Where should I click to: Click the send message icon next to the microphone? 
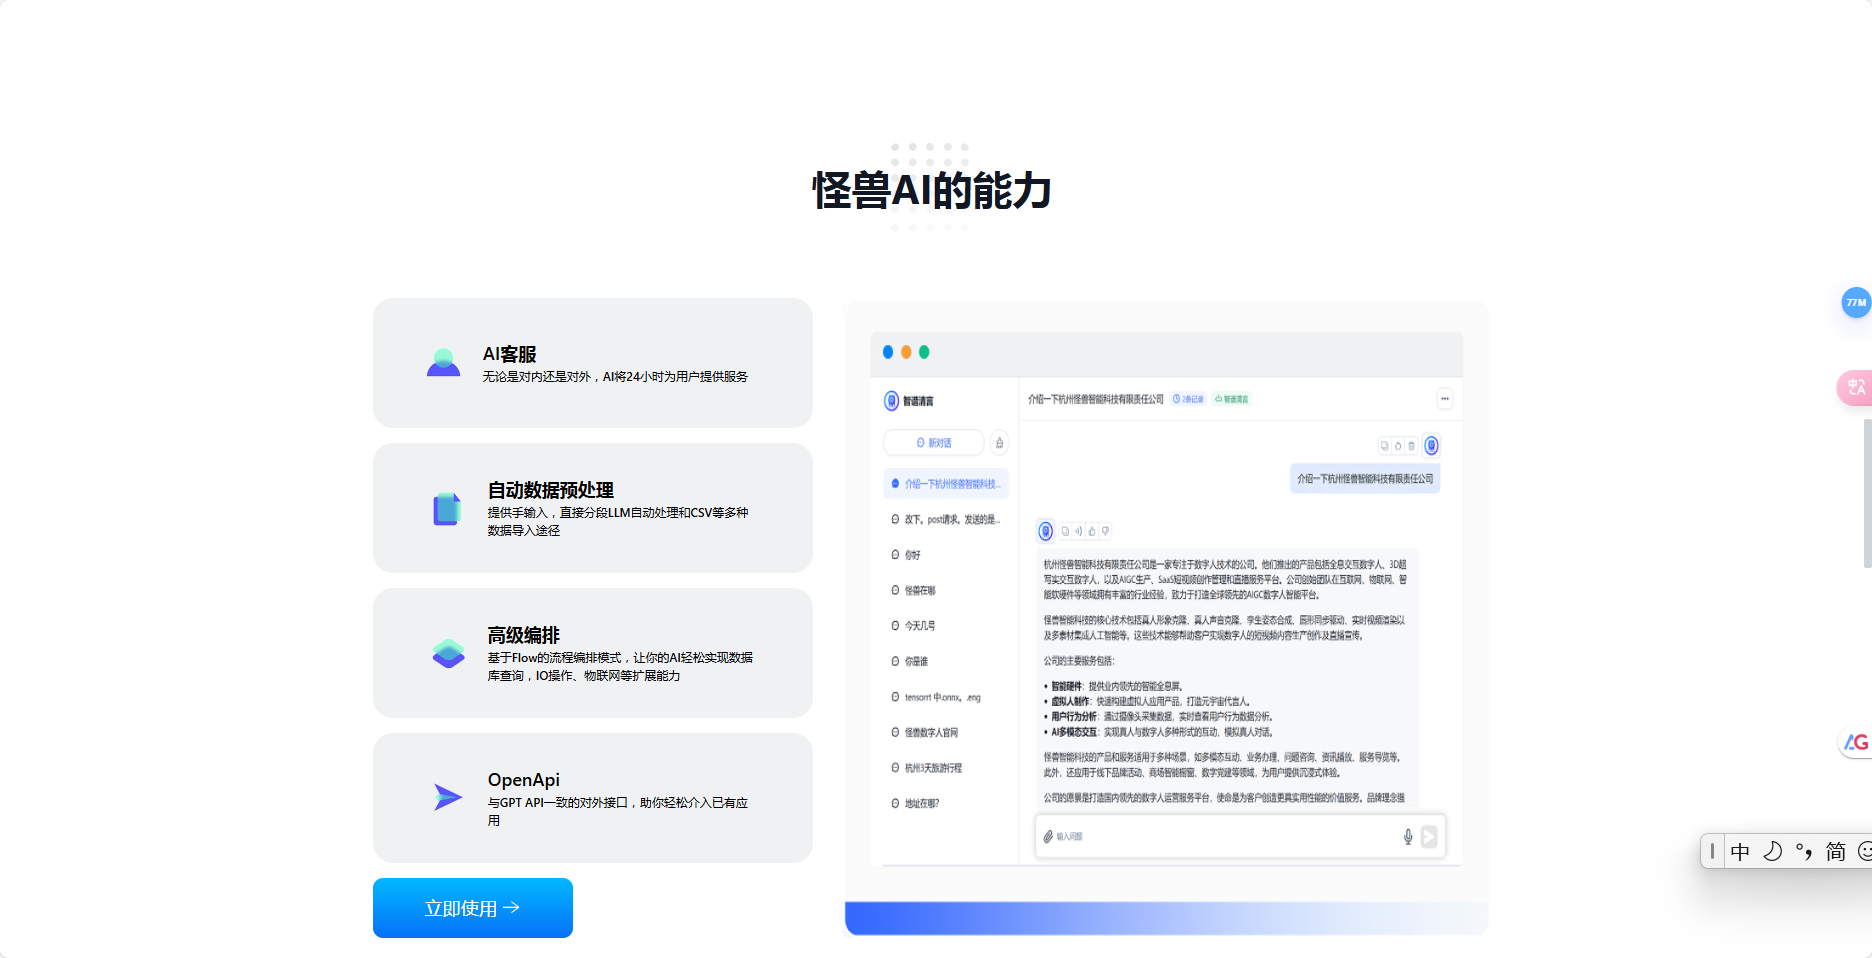1429,836
